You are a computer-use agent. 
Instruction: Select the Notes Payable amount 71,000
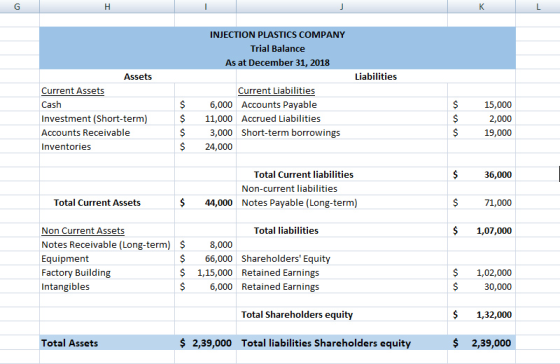(481, 203)
